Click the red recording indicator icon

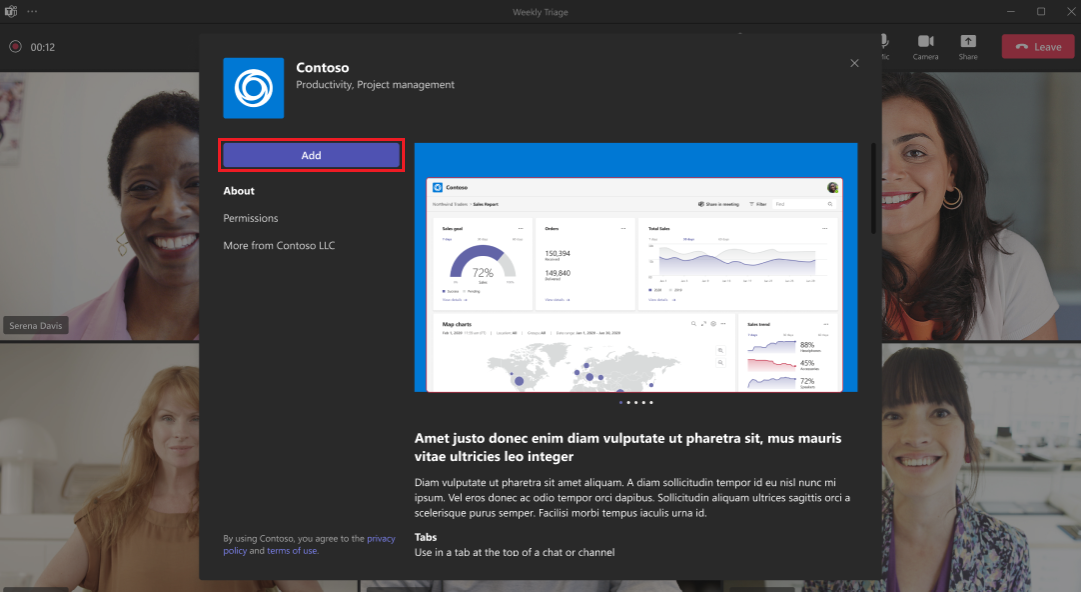point(14,46)
